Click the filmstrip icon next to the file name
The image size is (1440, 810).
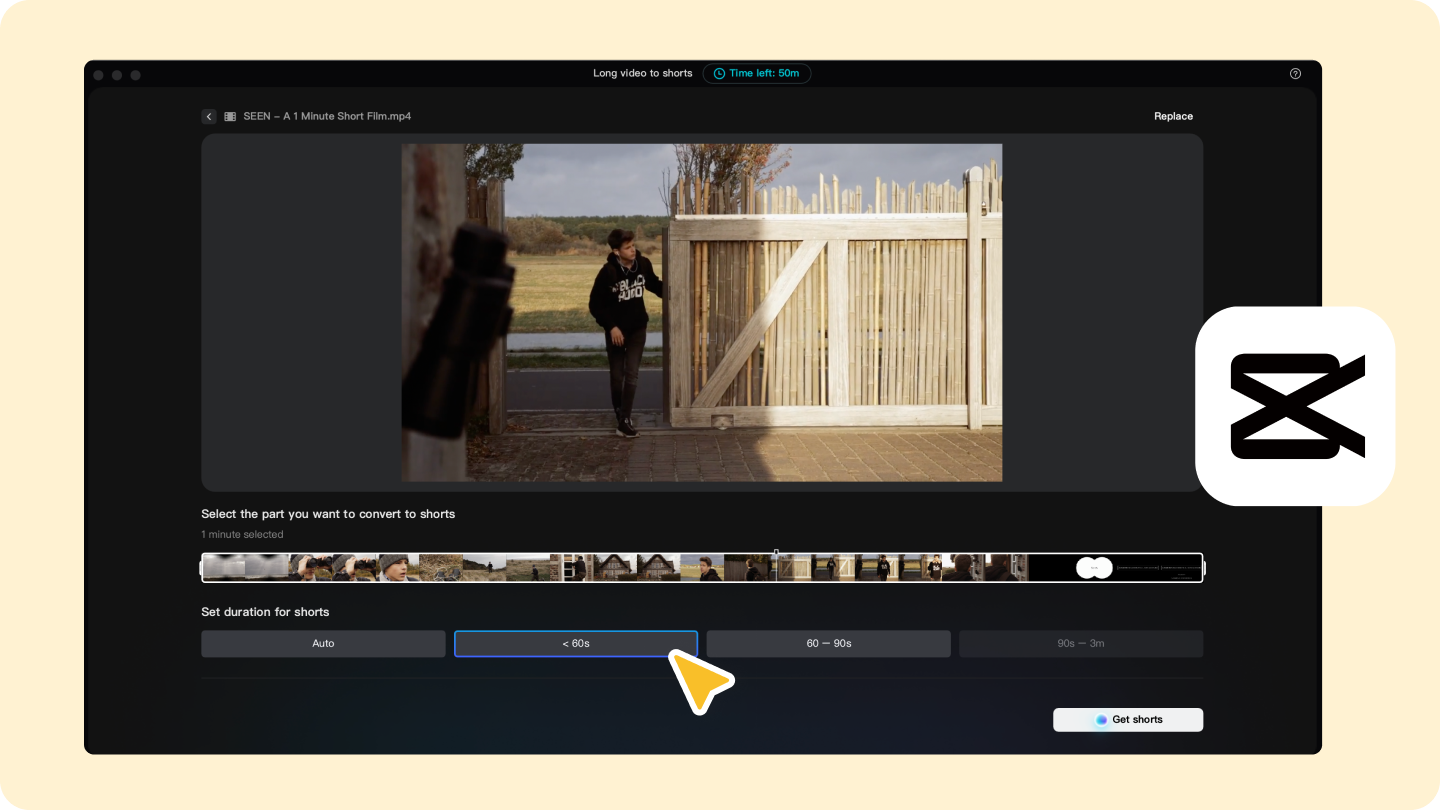pyautogui.click(x=229, y=116)
